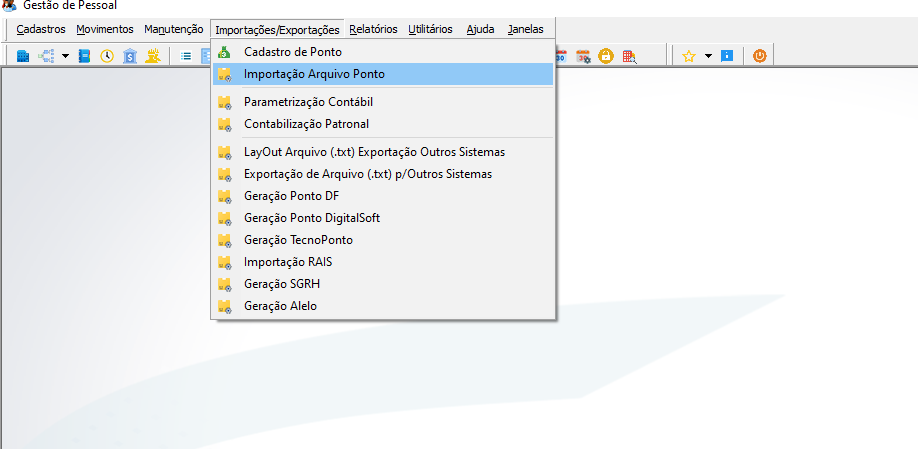
Task: Expand the hierarchy icon dropdown arrow
Action: (x=65, y=56)
